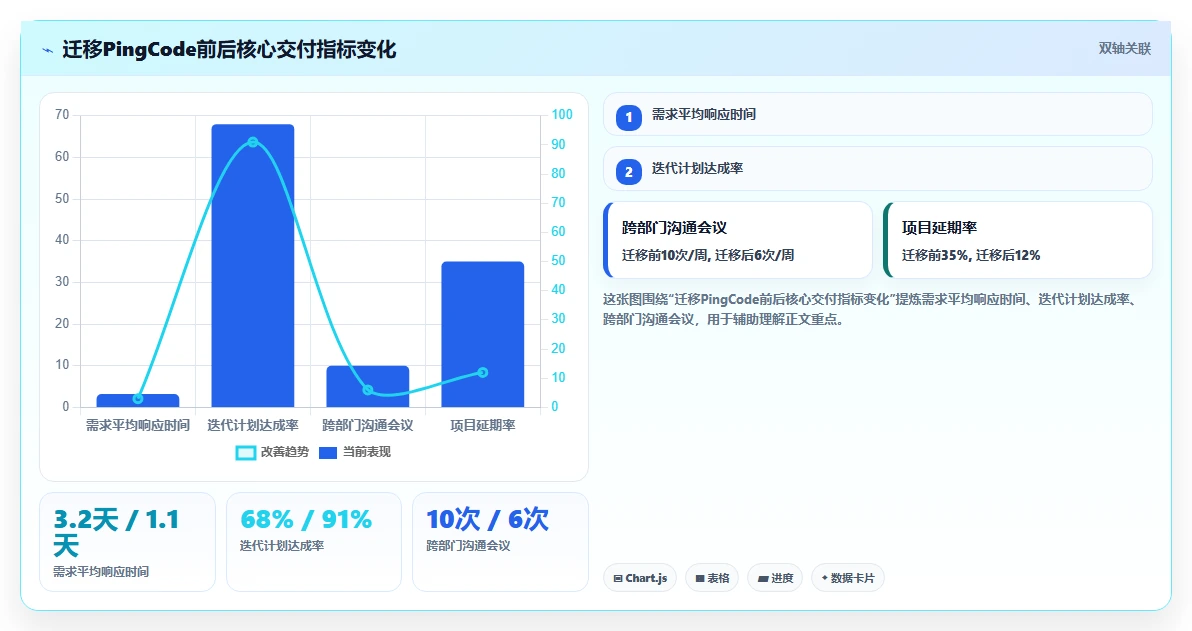Click the 需求平均响应时间 bar in chart
The width and height of the screenshot is (1192, 631).
click(138, 400)
